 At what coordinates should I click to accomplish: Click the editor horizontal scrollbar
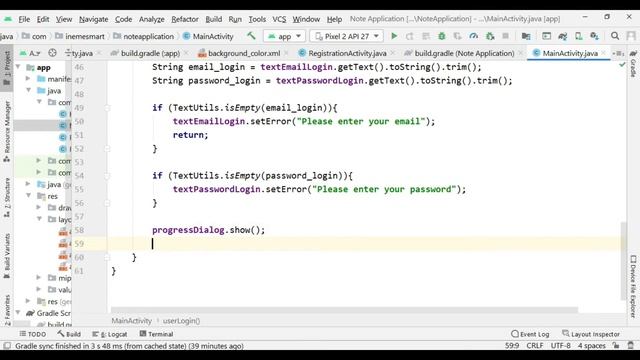pos(344,310)
